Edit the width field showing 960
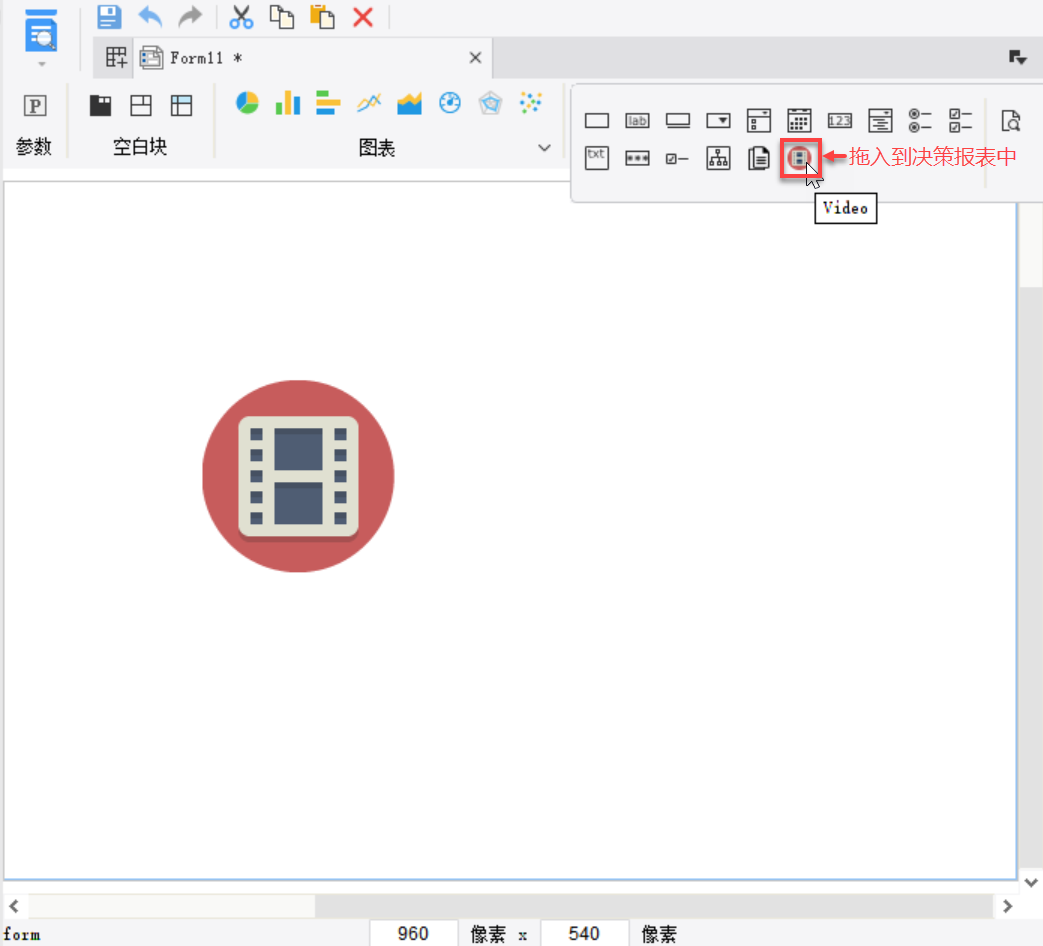Screen dimensions: 1043x946 point(413,933)
